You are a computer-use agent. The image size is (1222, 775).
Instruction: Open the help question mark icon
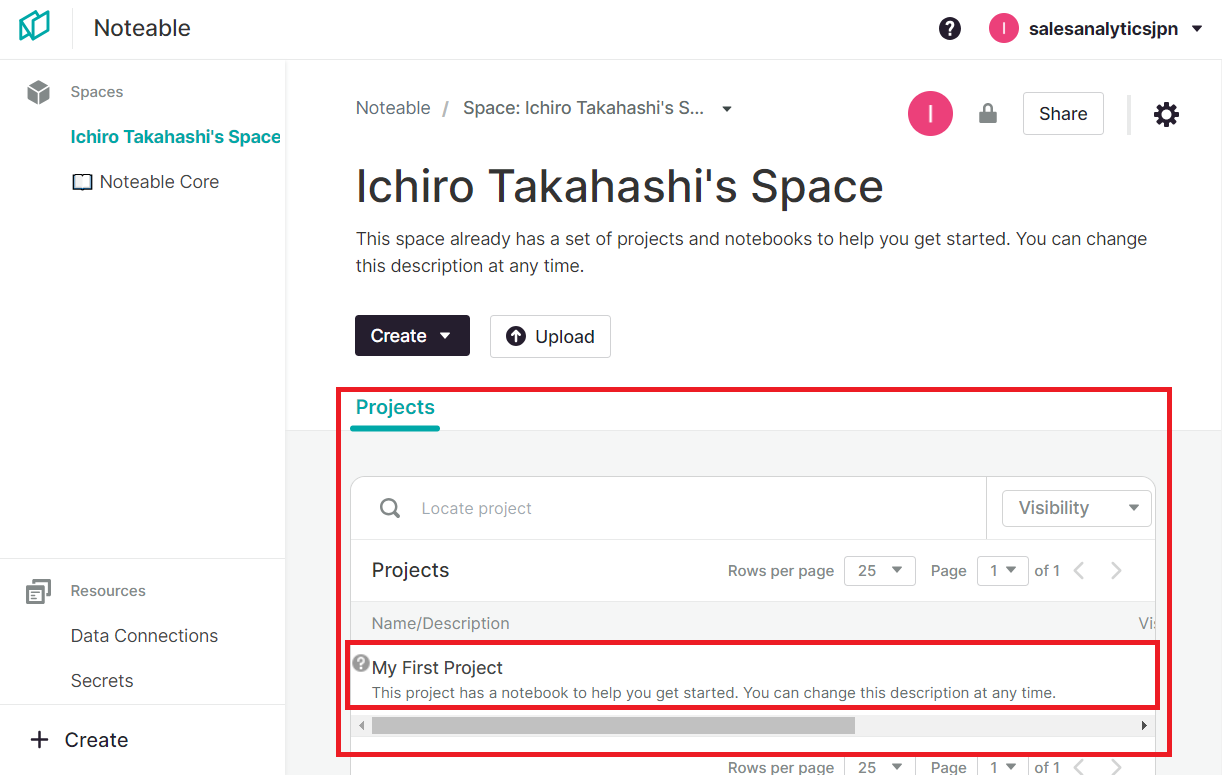click(x=949, y=29)
